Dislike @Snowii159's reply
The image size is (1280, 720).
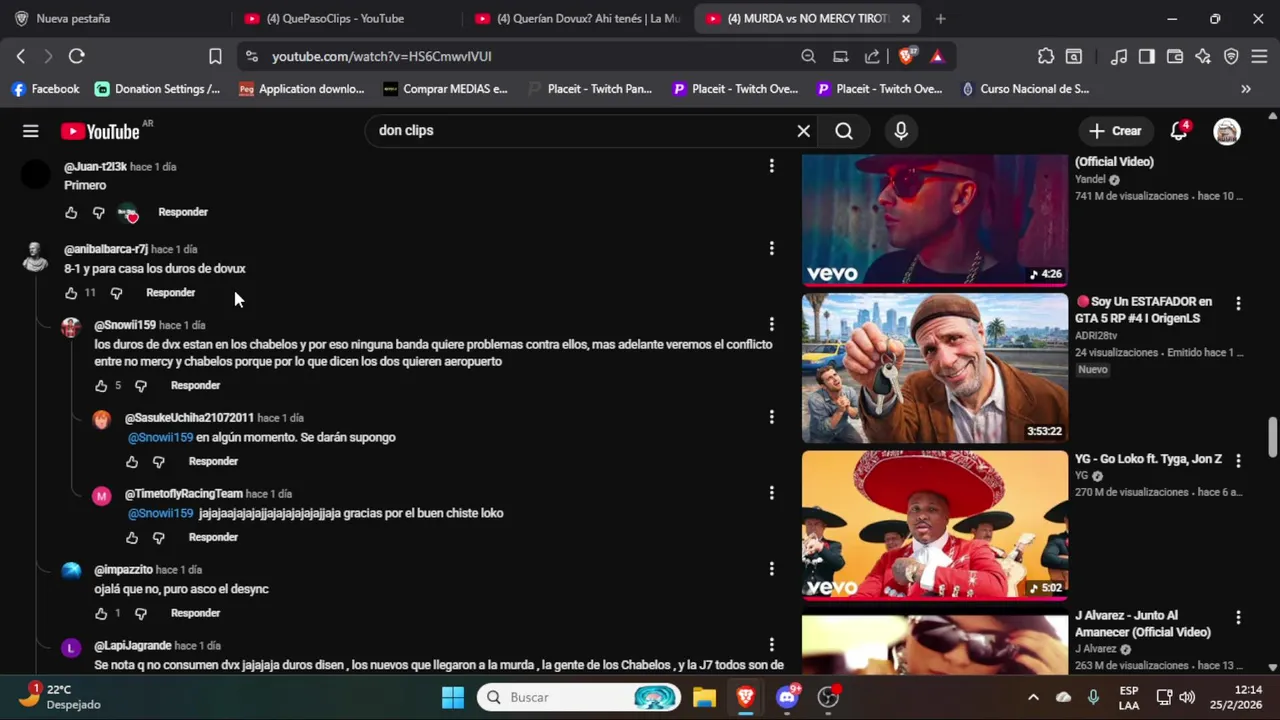click(141, 386)
